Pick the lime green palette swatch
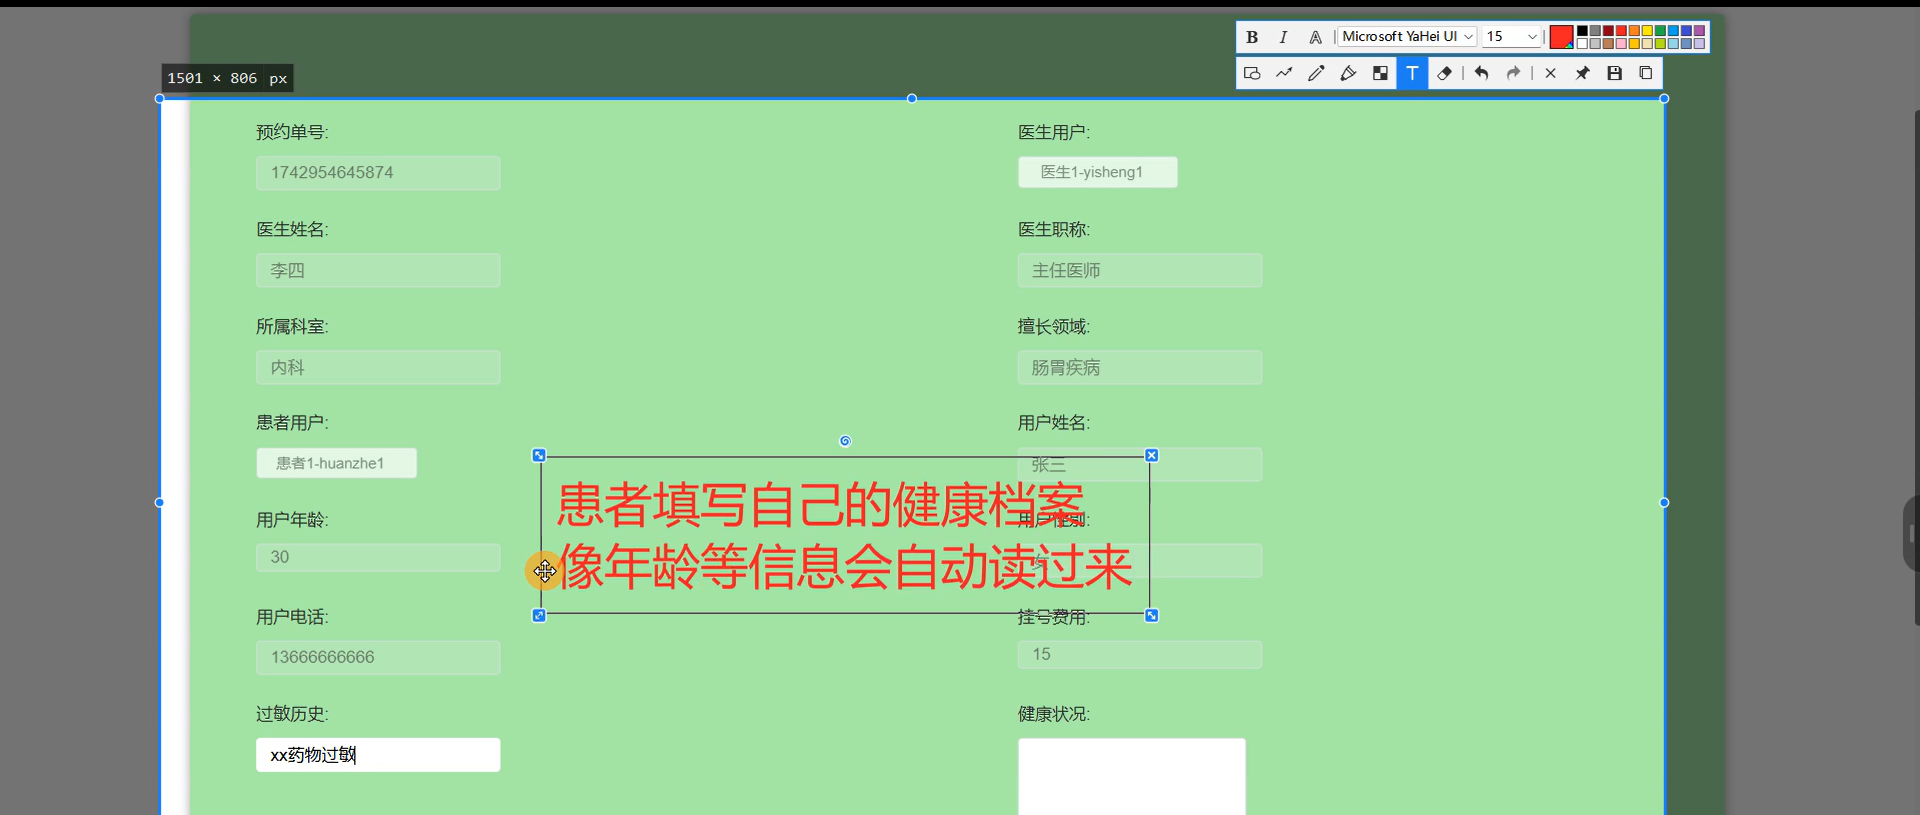1920x815 pixels. tap(1660, 43)
